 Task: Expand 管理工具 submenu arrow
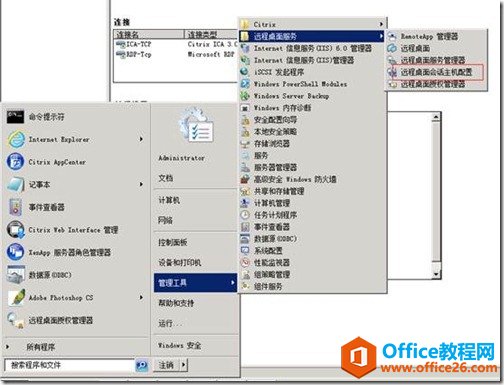[232, 283]
